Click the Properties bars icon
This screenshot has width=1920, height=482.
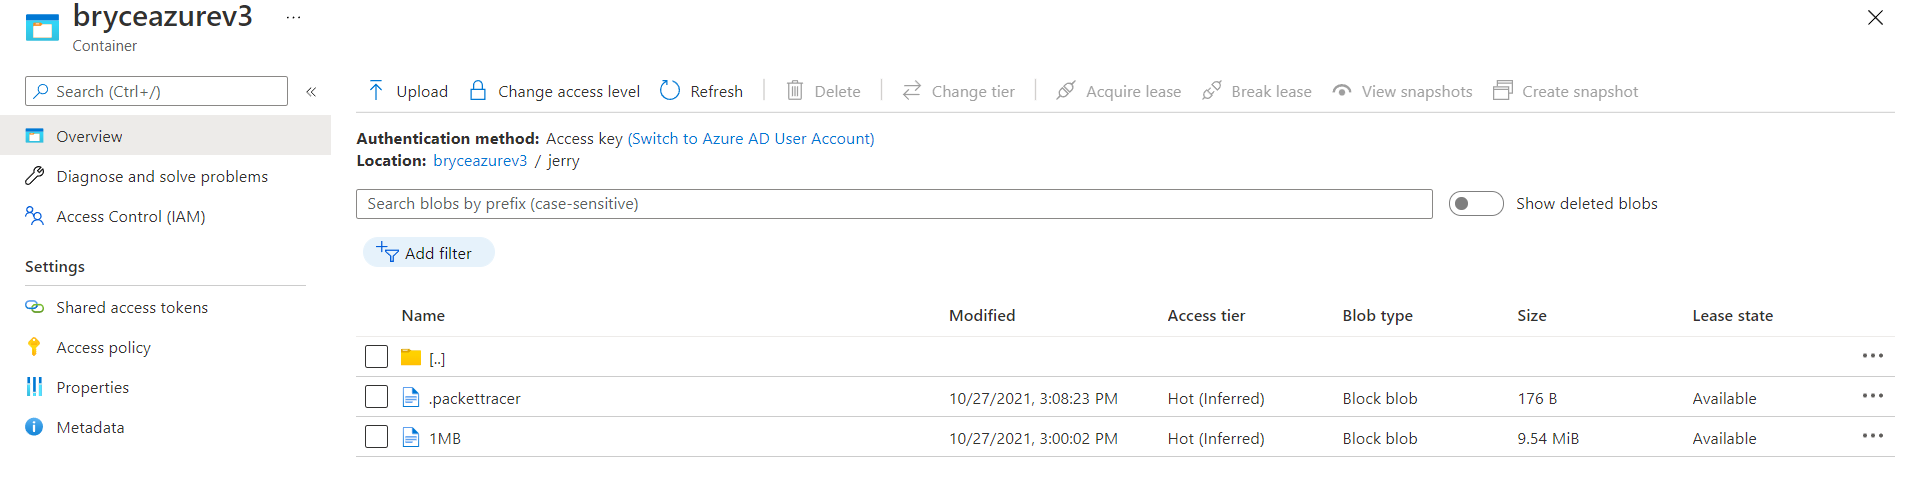click(x=34, y=387)
